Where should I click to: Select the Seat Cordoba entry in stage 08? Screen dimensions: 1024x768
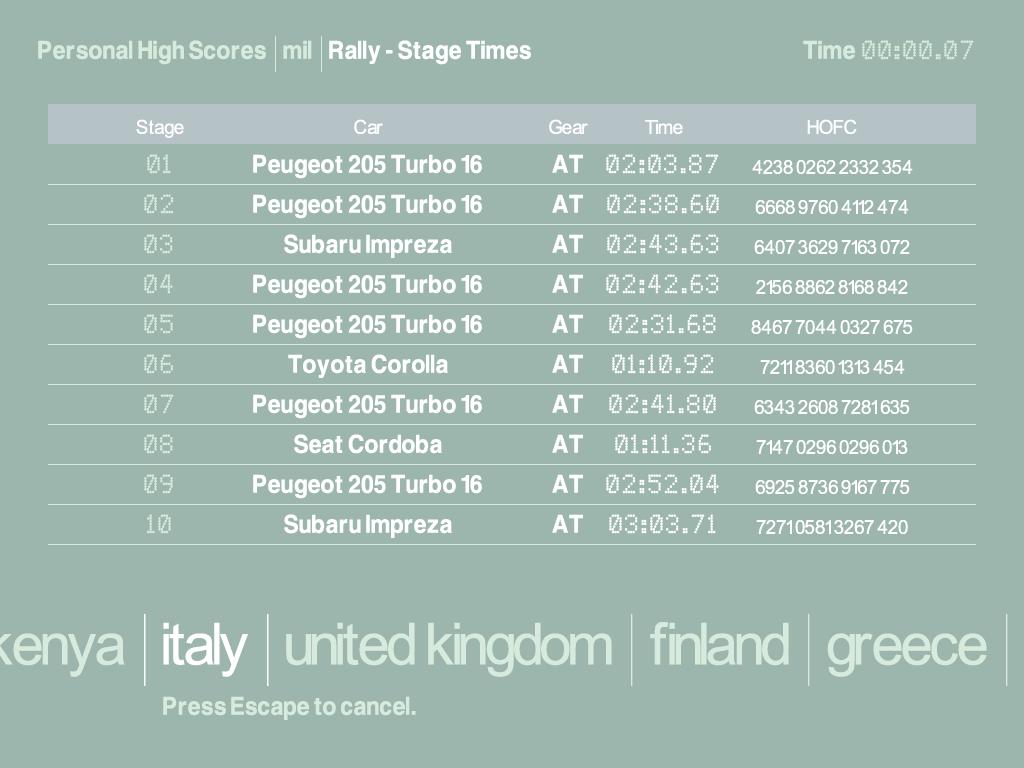coord(367,445)
